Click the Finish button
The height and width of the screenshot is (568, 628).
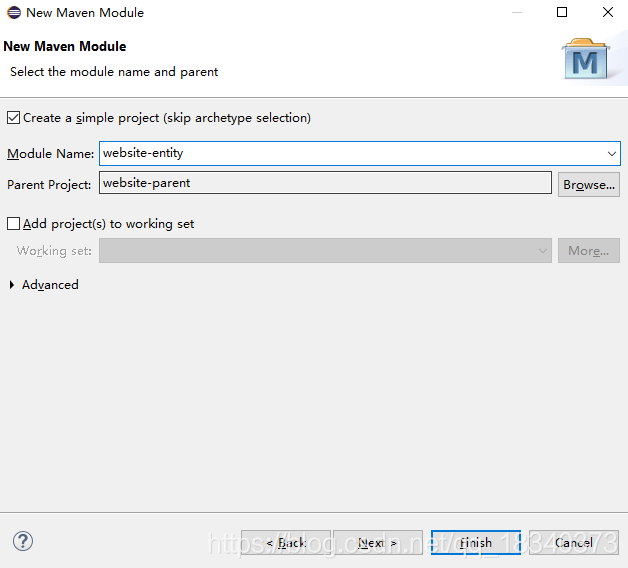tap(476, 543)
